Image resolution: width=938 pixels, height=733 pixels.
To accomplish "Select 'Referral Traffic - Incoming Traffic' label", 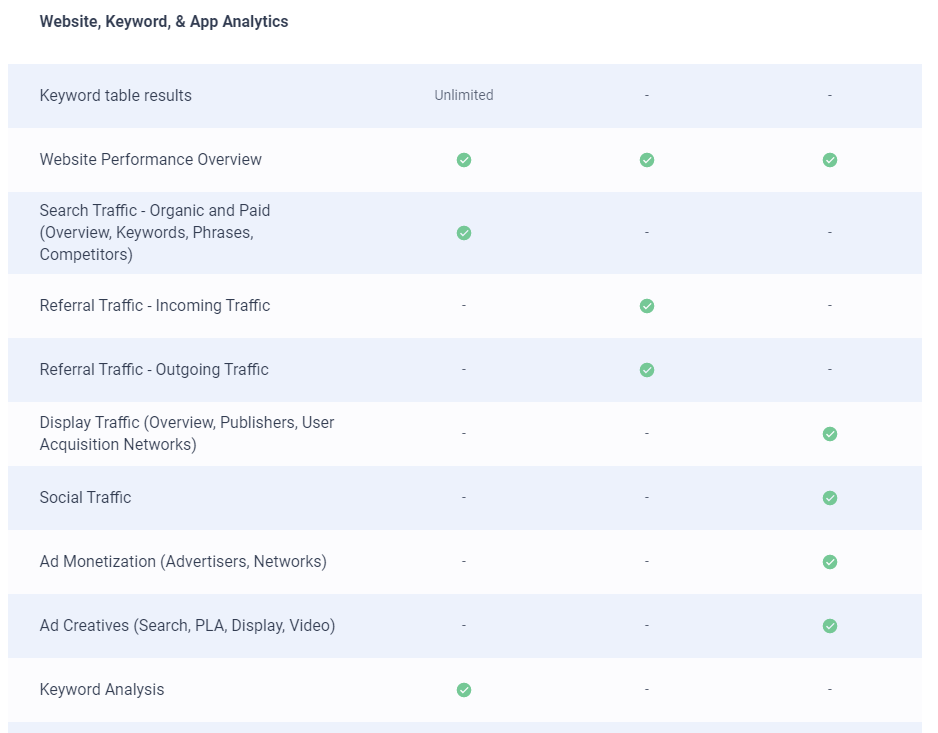I will [155, 306].
